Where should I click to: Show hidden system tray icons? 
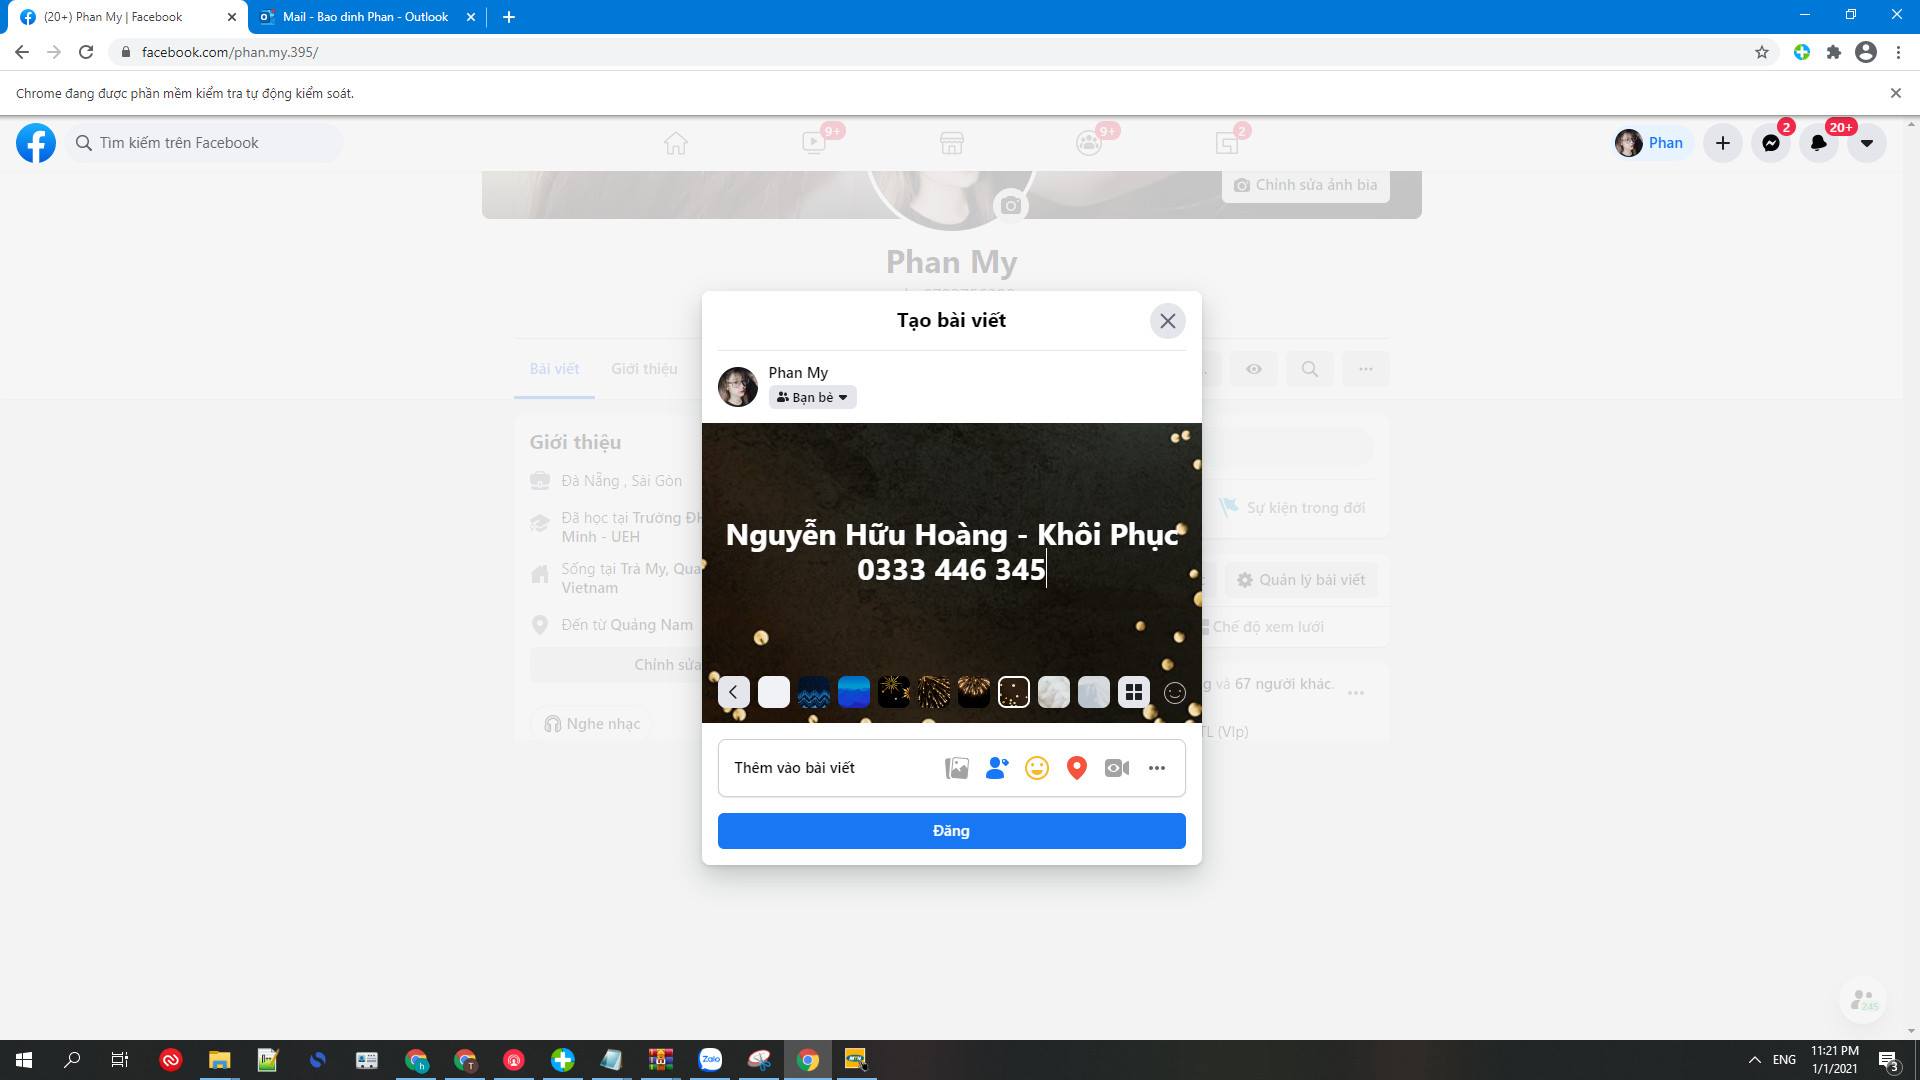[1754, 1060]
